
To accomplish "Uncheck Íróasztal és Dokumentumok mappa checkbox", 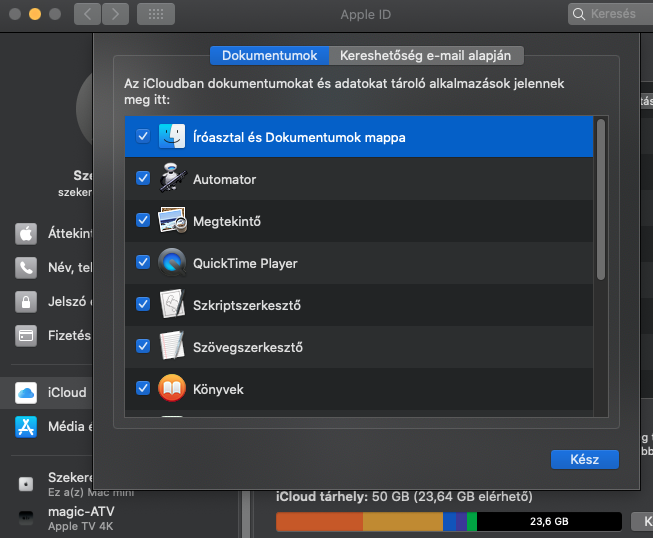I will pos(143,136).
